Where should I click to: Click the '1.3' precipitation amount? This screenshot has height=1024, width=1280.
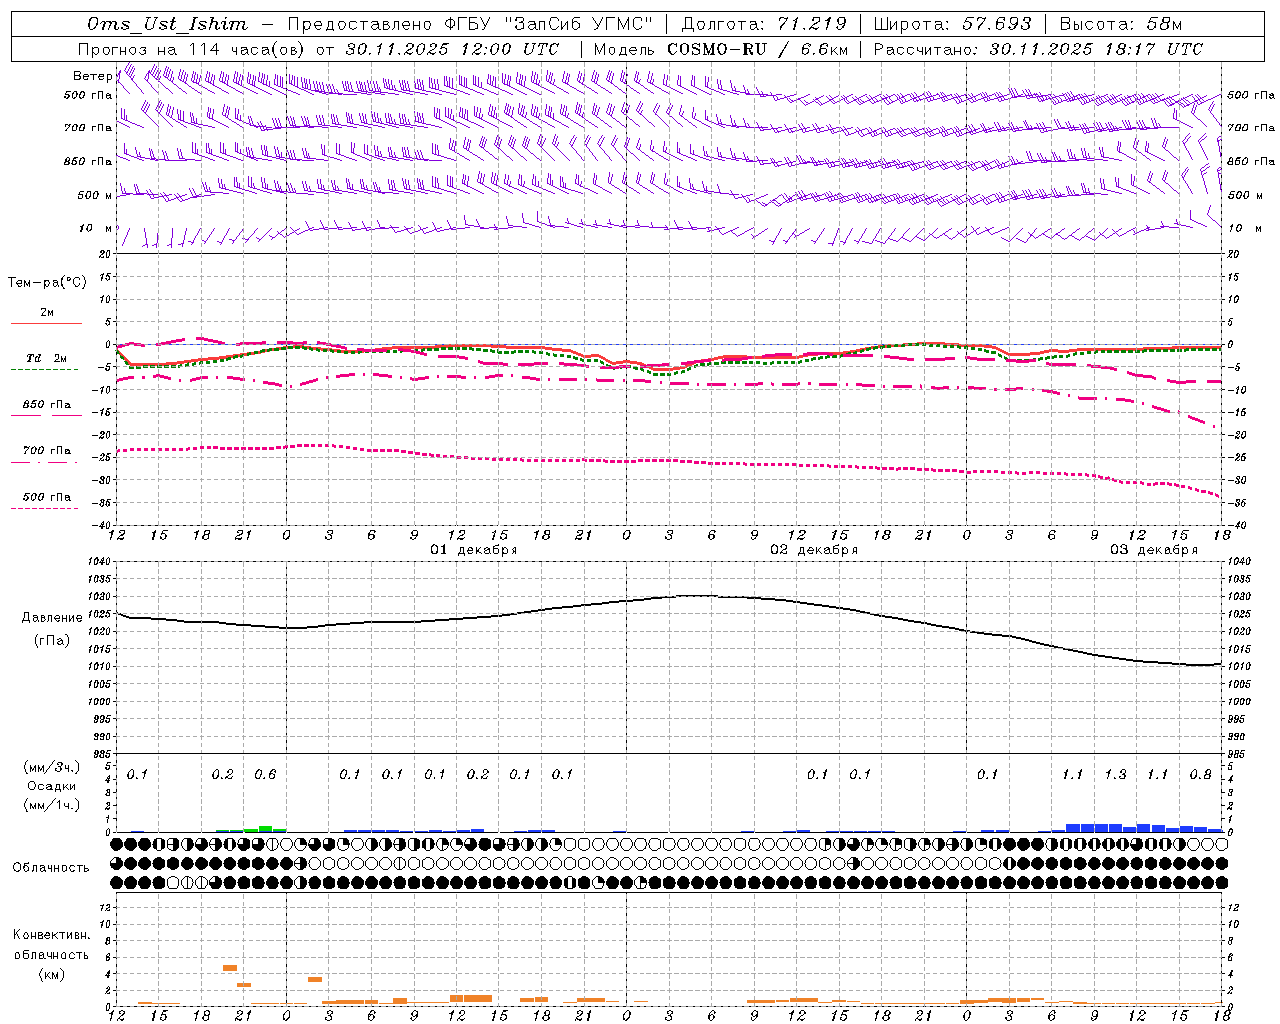[x=1115, y=774]
